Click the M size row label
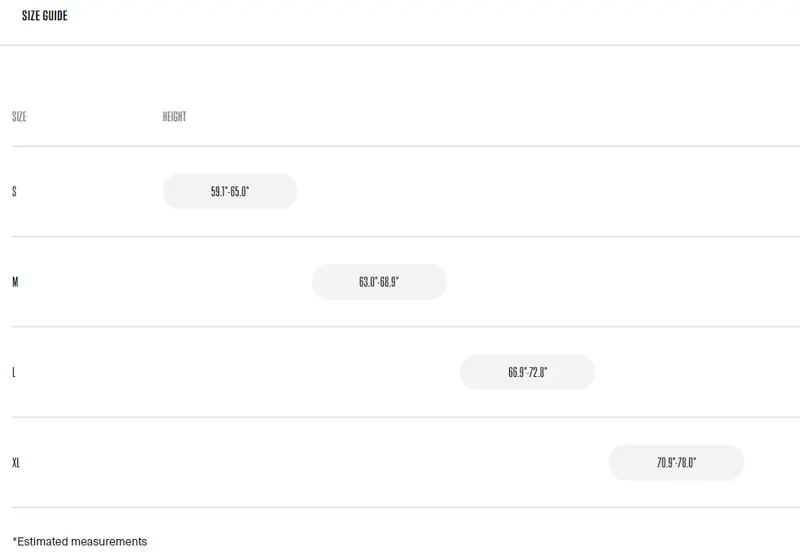The height and width of the screenshot is (552, 800). click(x=15, y=282)
